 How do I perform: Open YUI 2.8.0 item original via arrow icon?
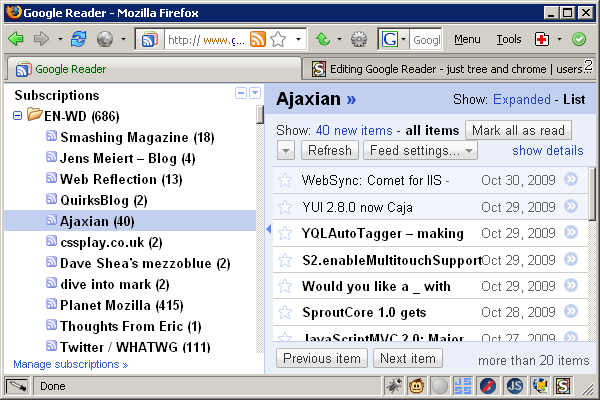click(x=571, y=206)
